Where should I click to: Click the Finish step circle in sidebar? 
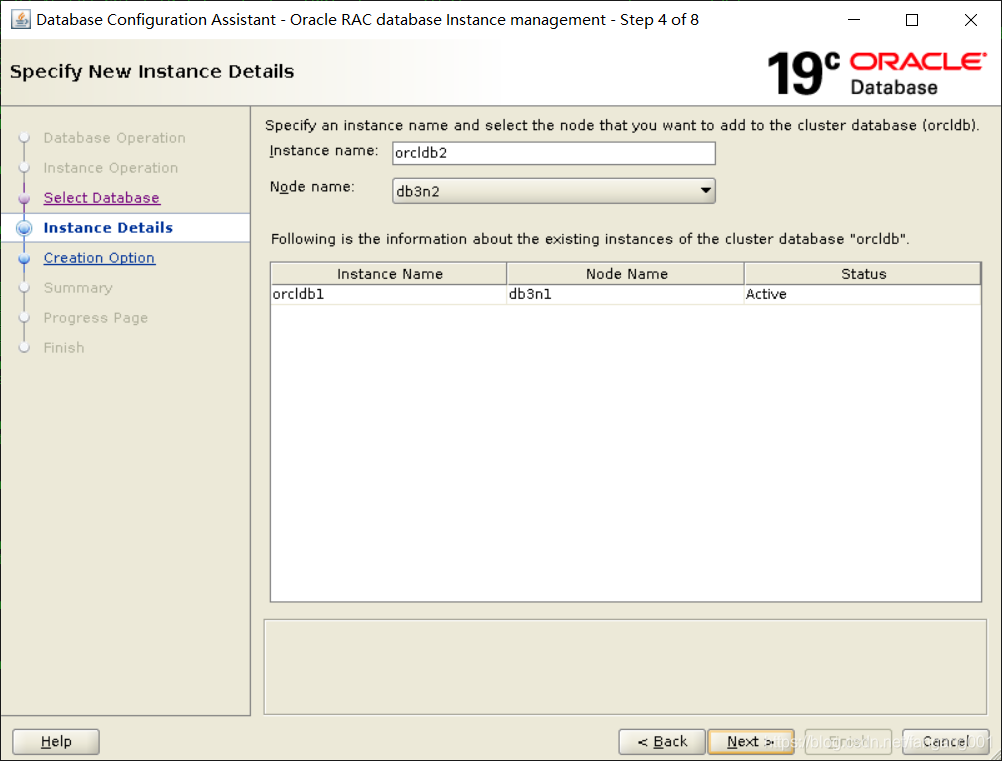pos(24,348)
